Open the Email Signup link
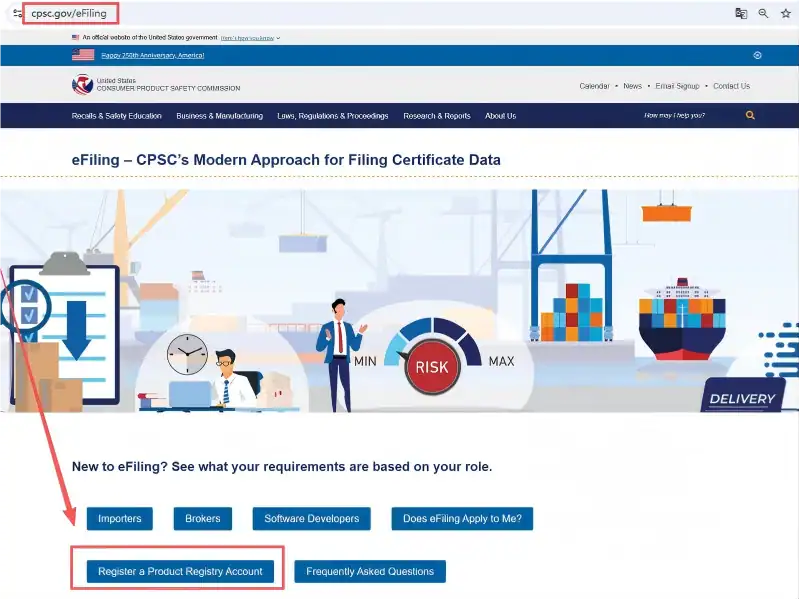Screen dimensions: 800x600 [x=677, y=86]
